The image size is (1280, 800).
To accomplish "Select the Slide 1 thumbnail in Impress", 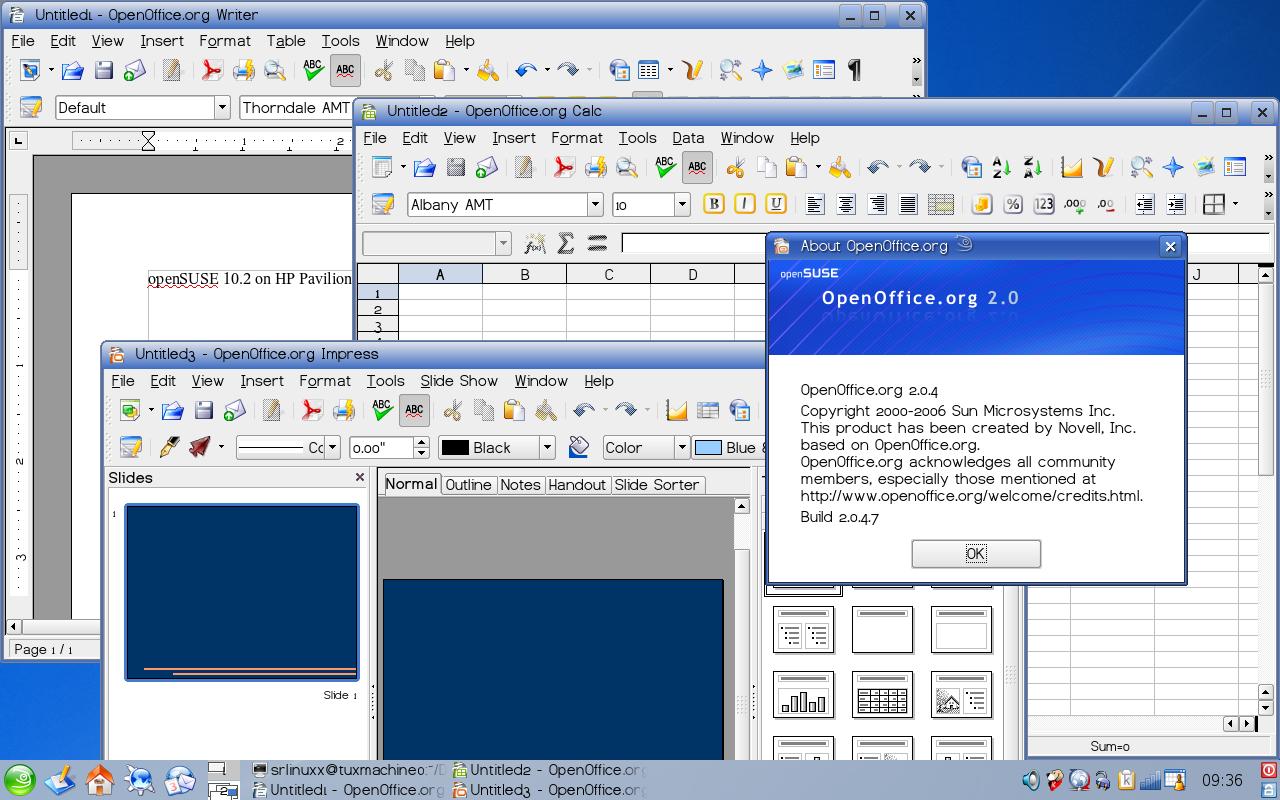I will point(241,592).
